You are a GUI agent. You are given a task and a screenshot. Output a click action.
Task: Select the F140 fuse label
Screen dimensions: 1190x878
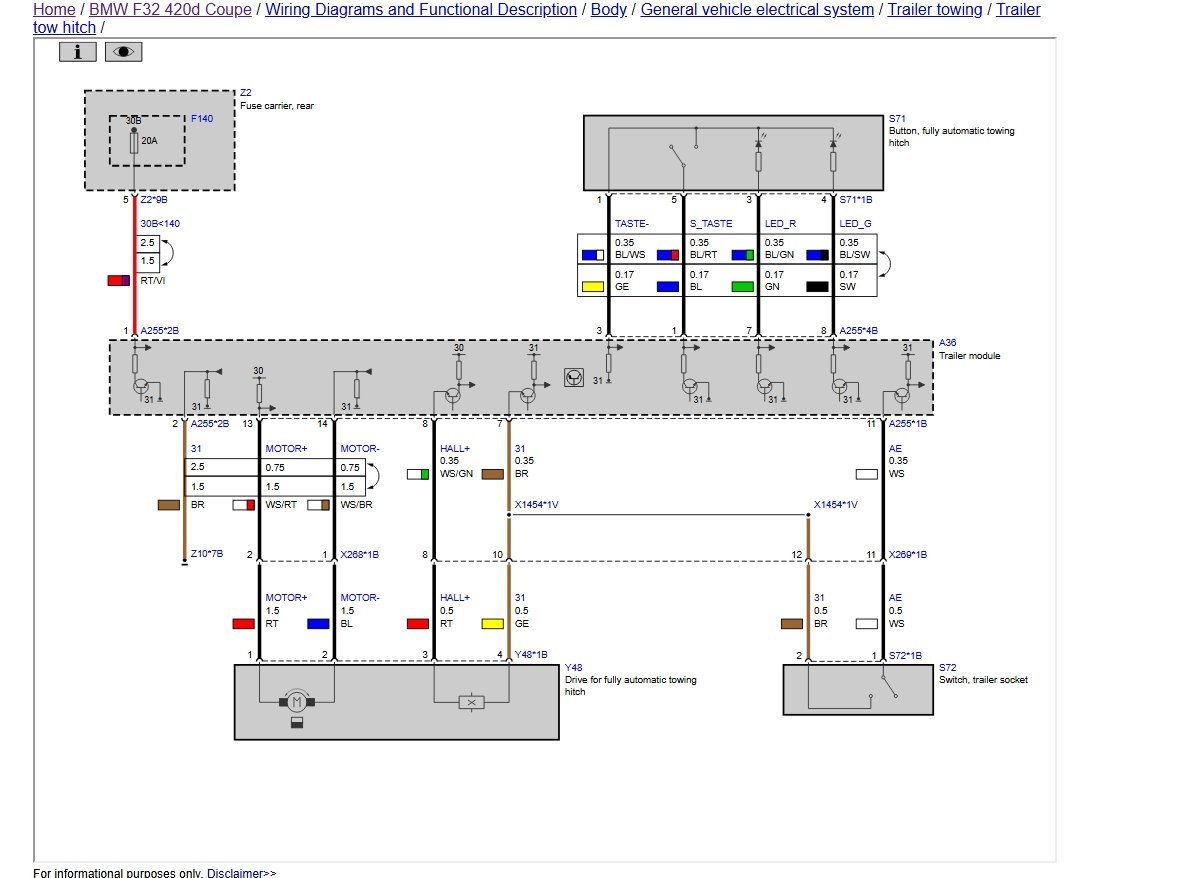(202, 118)
